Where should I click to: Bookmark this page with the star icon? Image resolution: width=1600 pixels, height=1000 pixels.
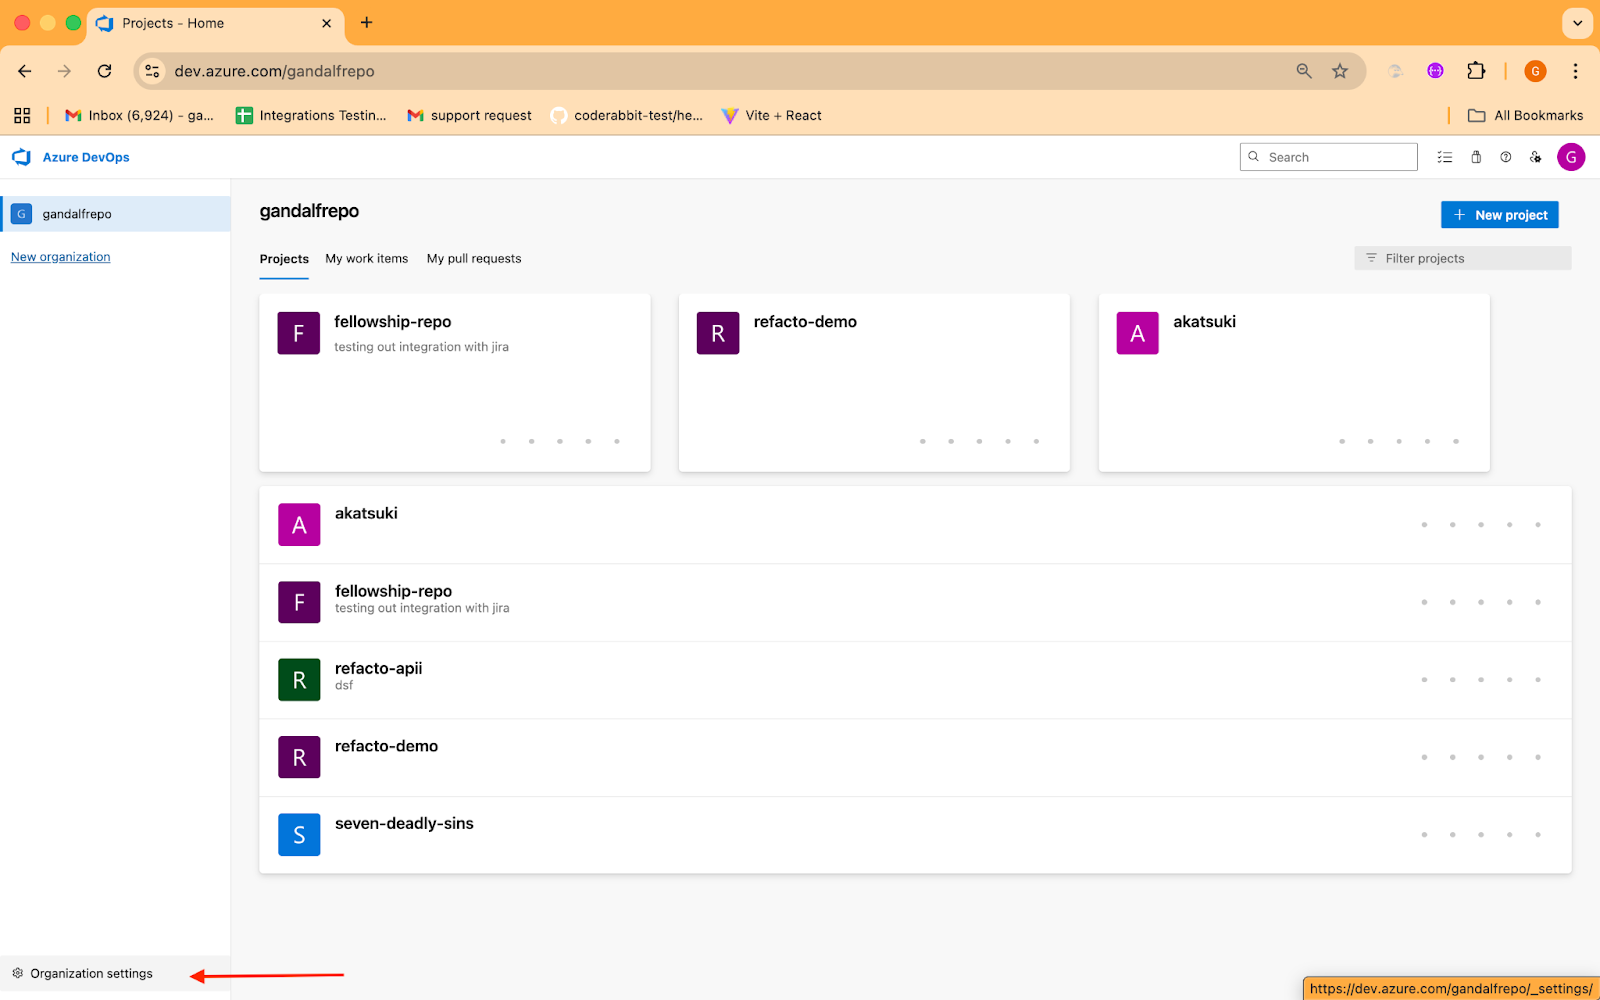[1340, 71]
